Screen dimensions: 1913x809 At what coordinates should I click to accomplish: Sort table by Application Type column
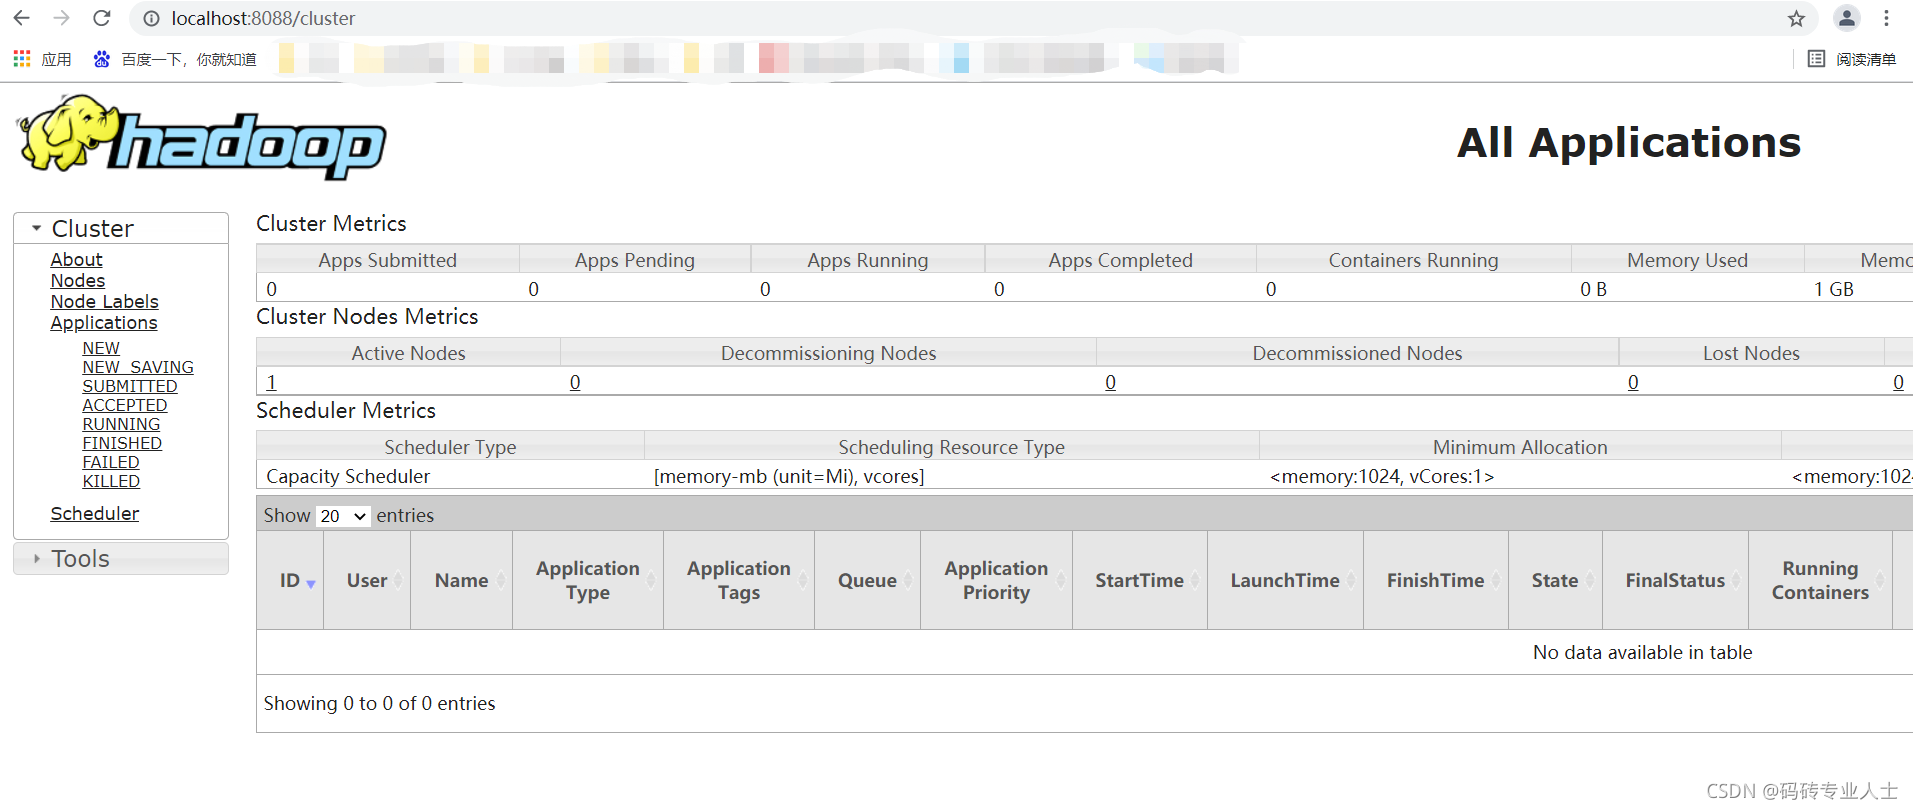(x=588, y=580)
